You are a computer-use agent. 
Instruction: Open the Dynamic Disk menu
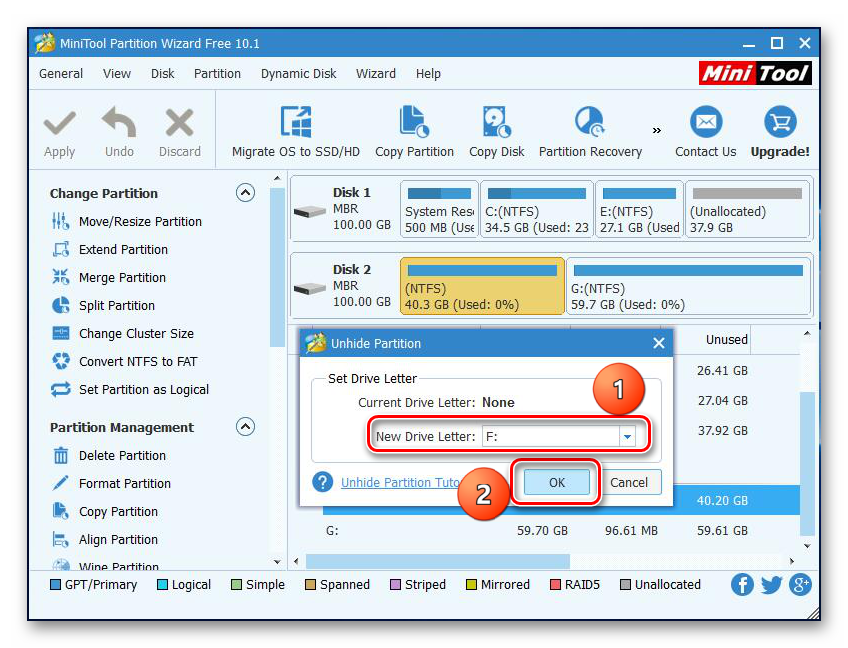pos(300,73)
